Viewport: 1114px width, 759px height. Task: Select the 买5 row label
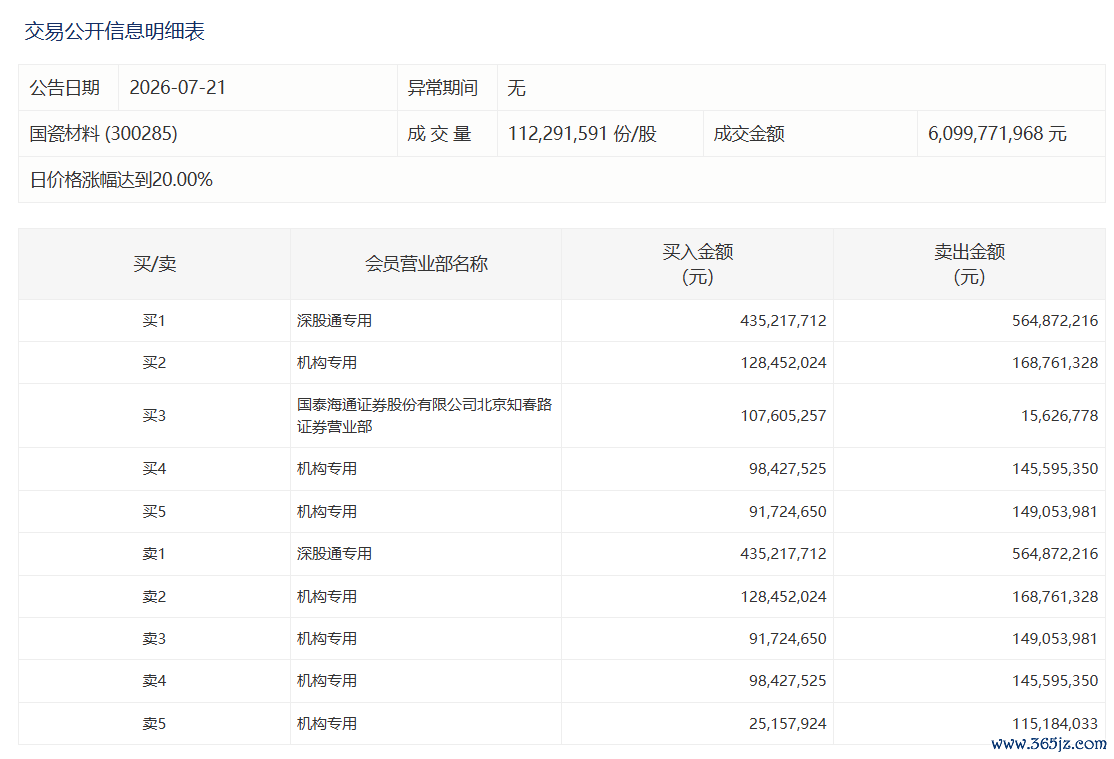tap(154, 512)
